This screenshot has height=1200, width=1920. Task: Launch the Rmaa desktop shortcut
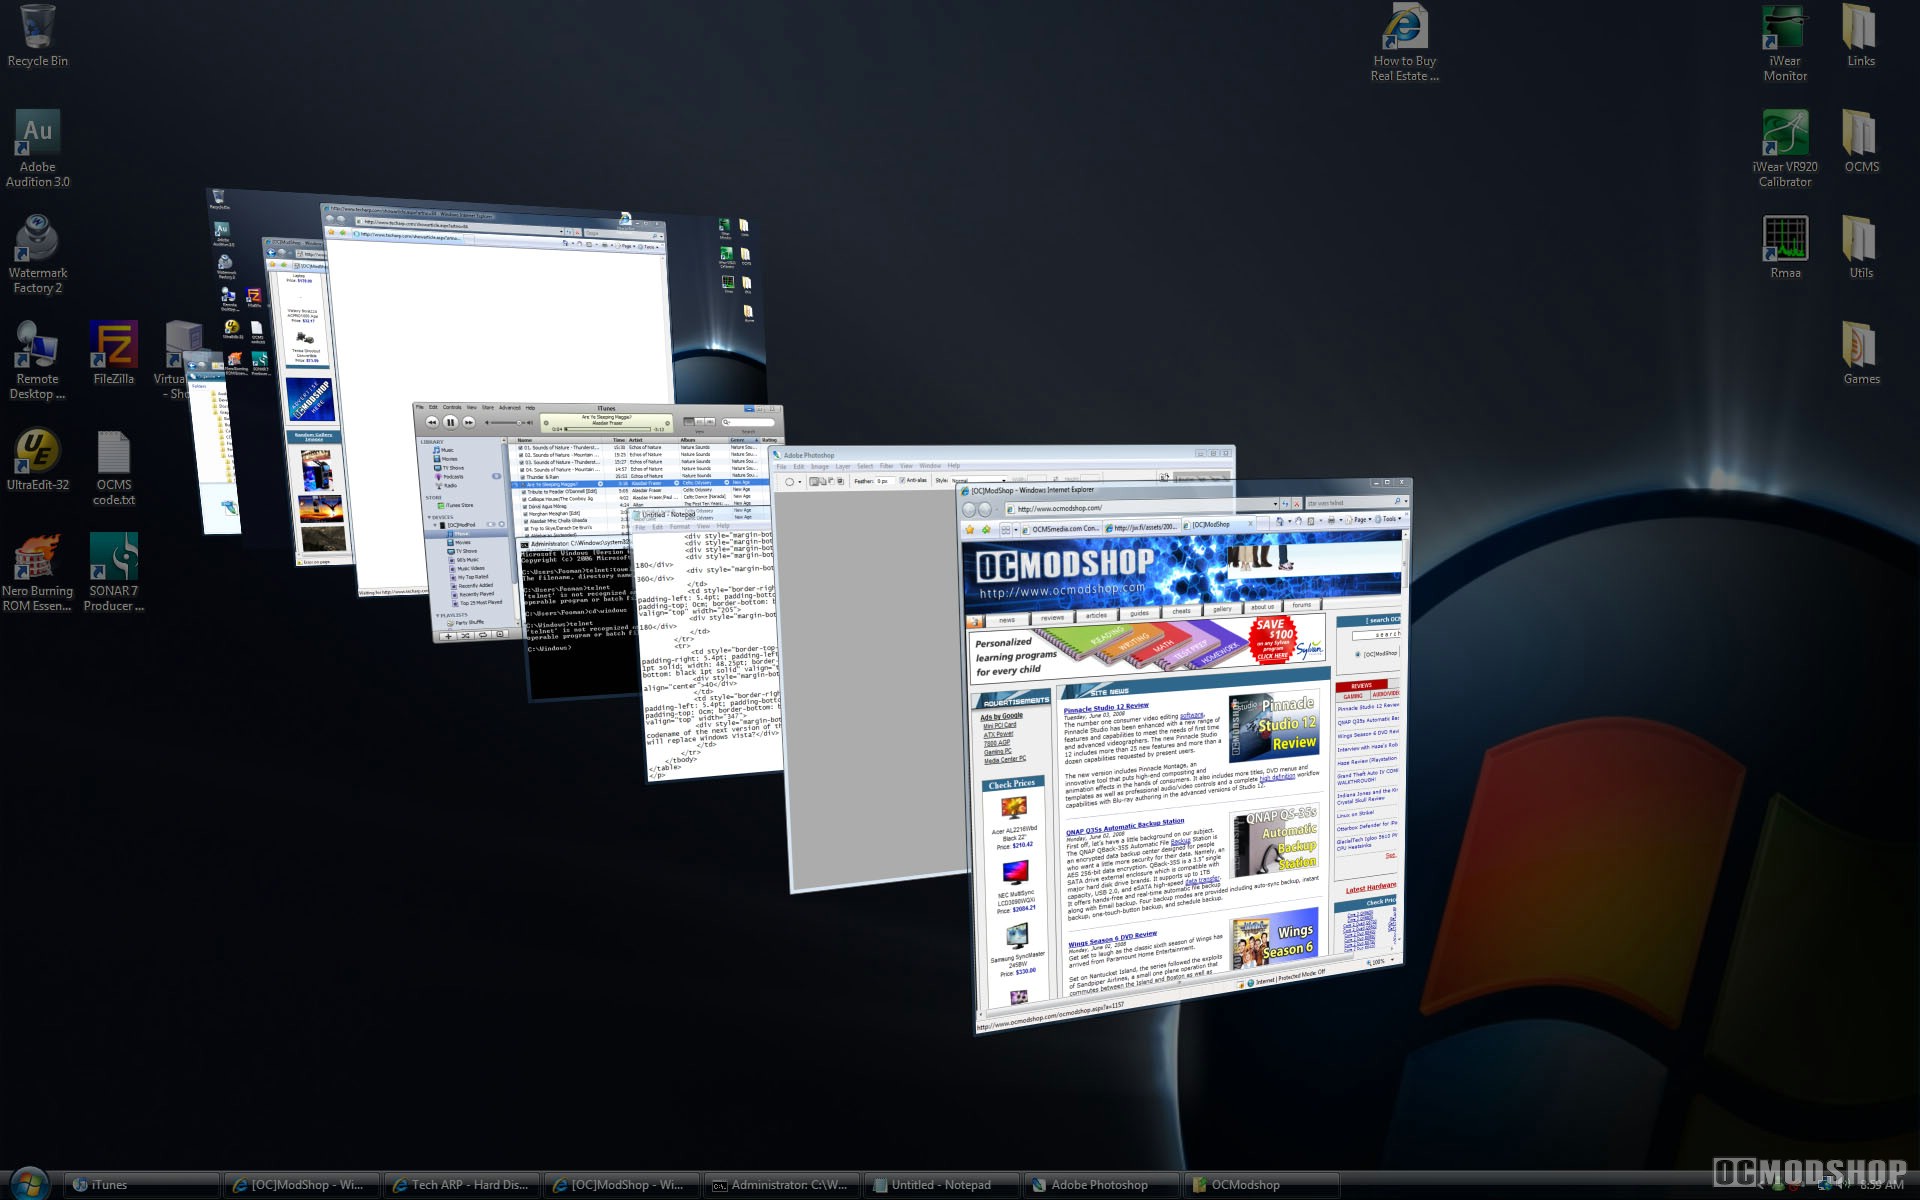(1785, 247)
